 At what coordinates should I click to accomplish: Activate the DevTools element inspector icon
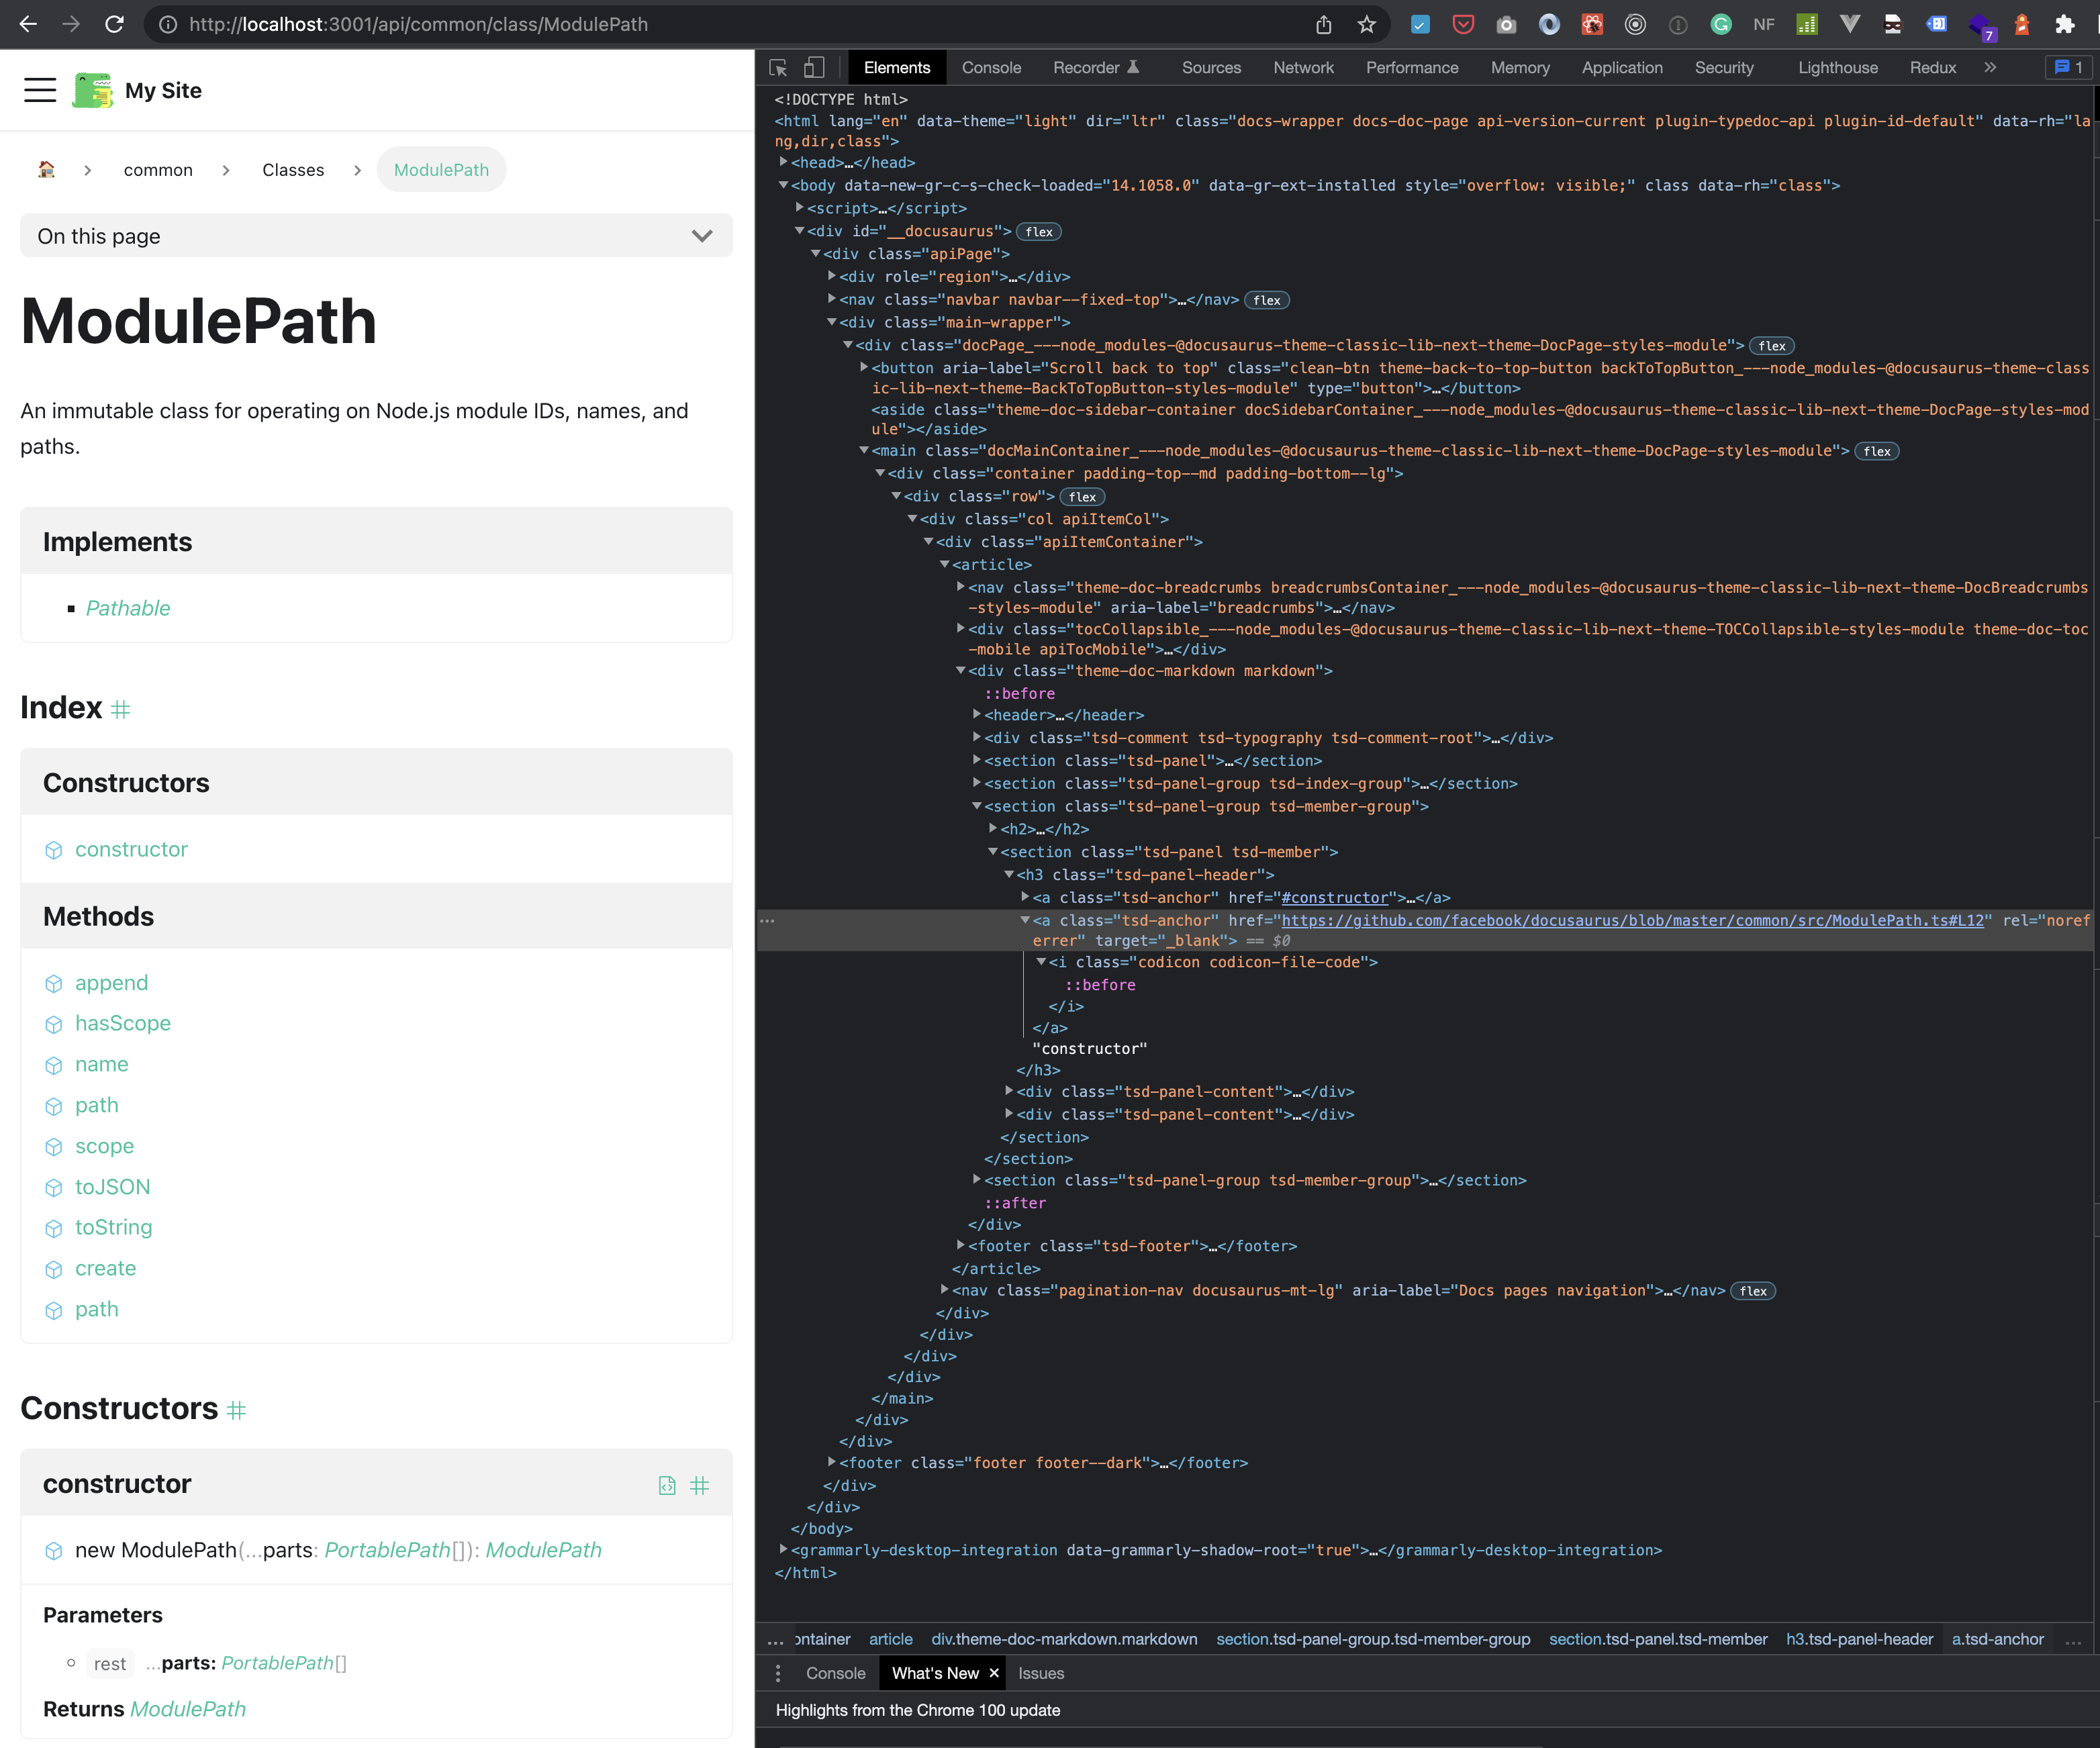[777, 67]
